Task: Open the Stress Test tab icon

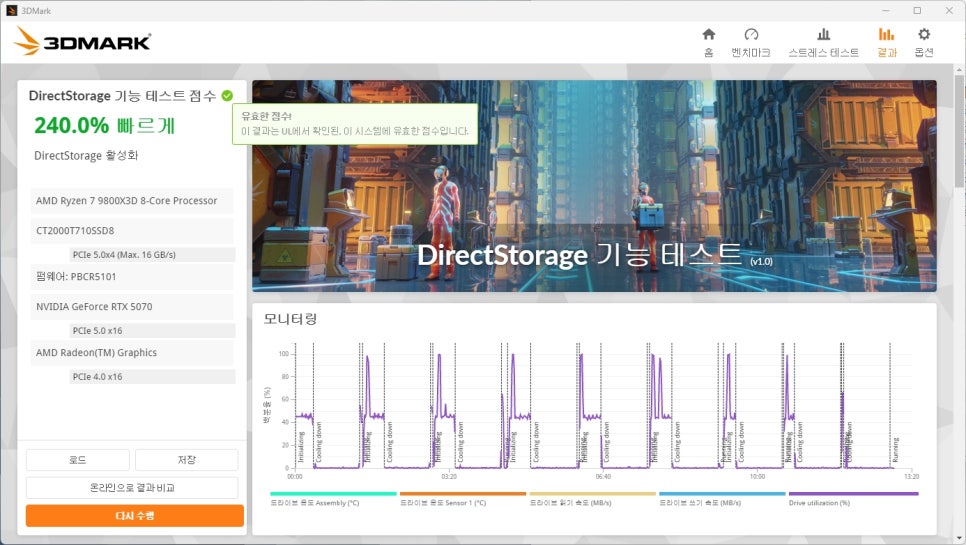Action: pos(823,34)
